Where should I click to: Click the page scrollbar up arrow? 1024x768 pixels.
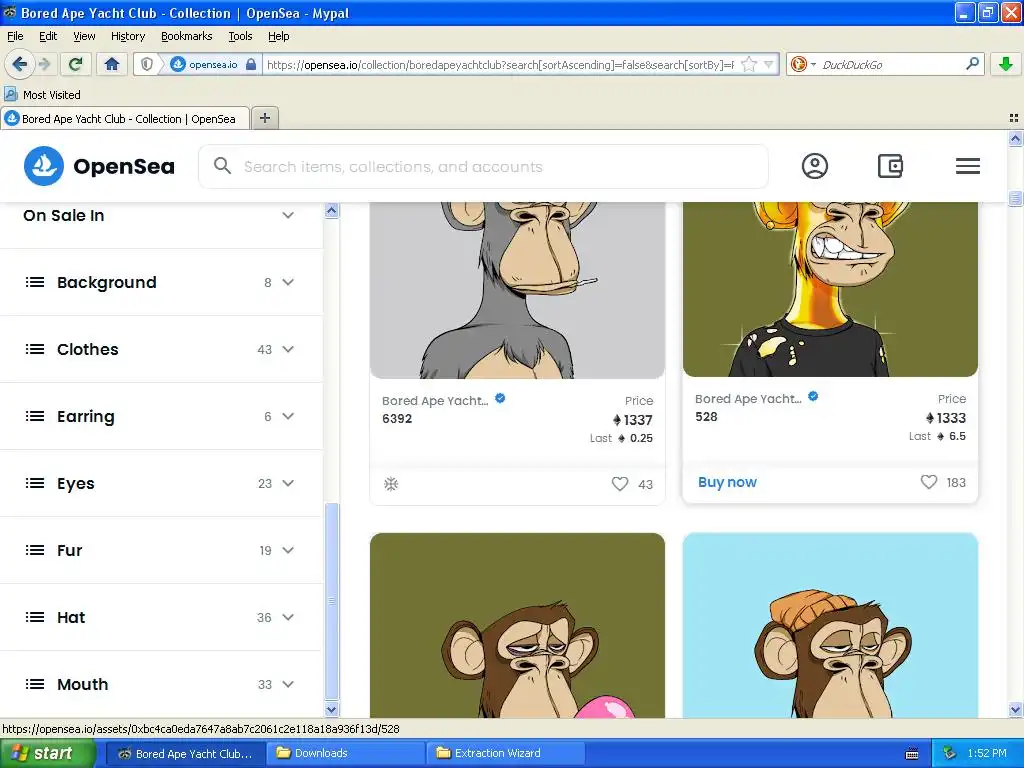pyautogui.click(x=1015, y=138)
